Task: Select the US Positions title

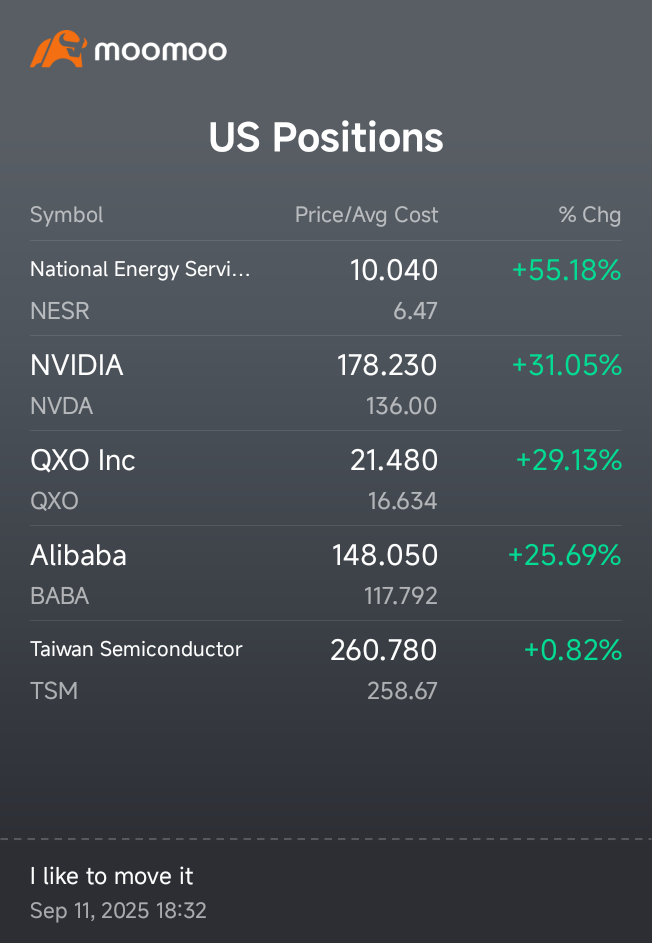Action: tap(326, 137)
